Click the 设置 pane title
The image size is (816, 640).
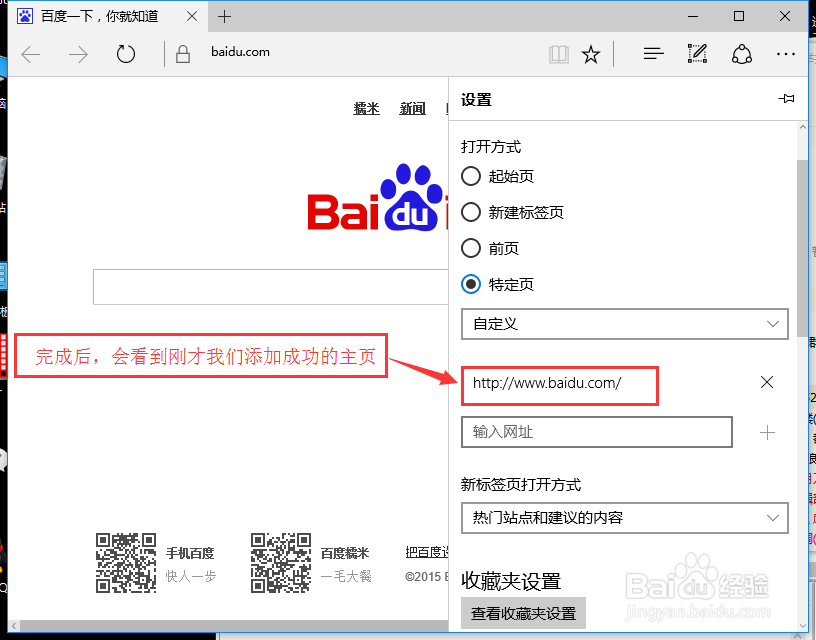click(476, 99)
